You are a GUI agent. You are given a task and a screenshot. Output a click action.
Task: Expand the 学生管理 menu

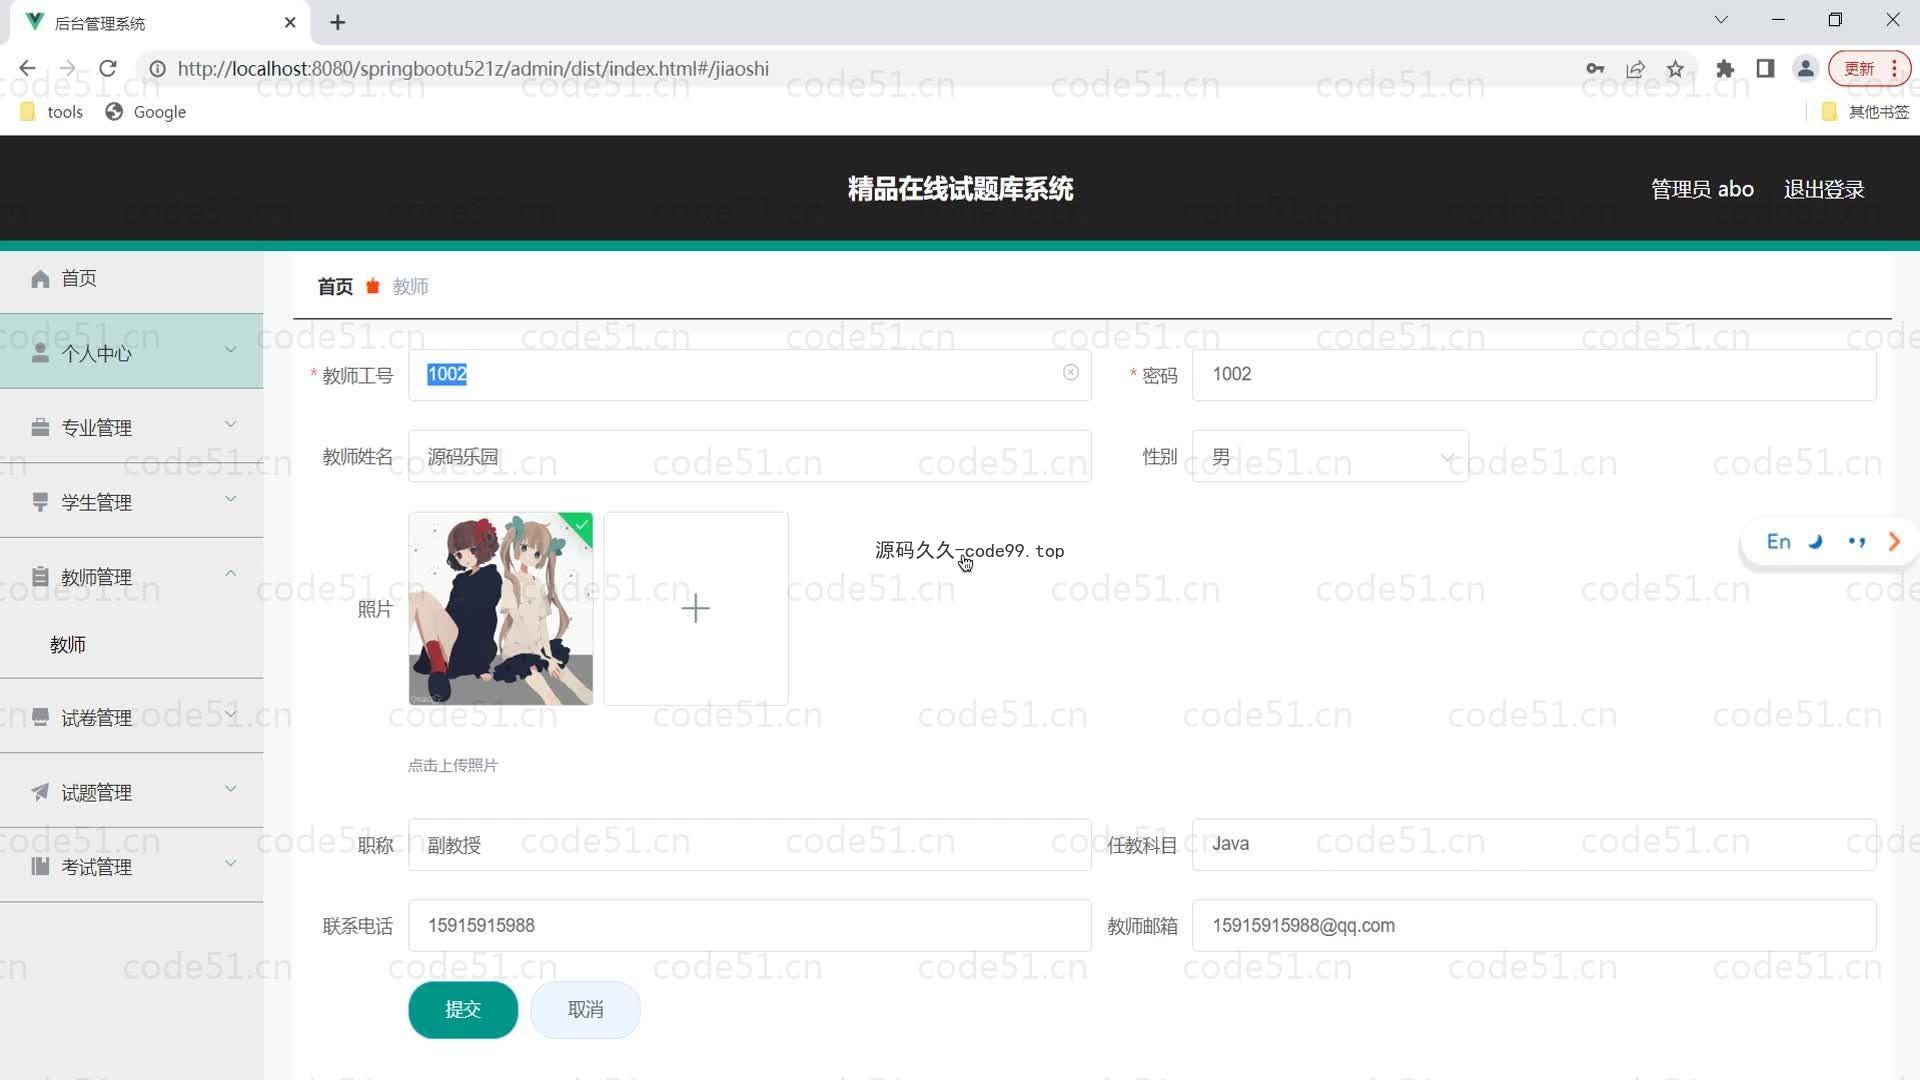click(x=132, y=502)
